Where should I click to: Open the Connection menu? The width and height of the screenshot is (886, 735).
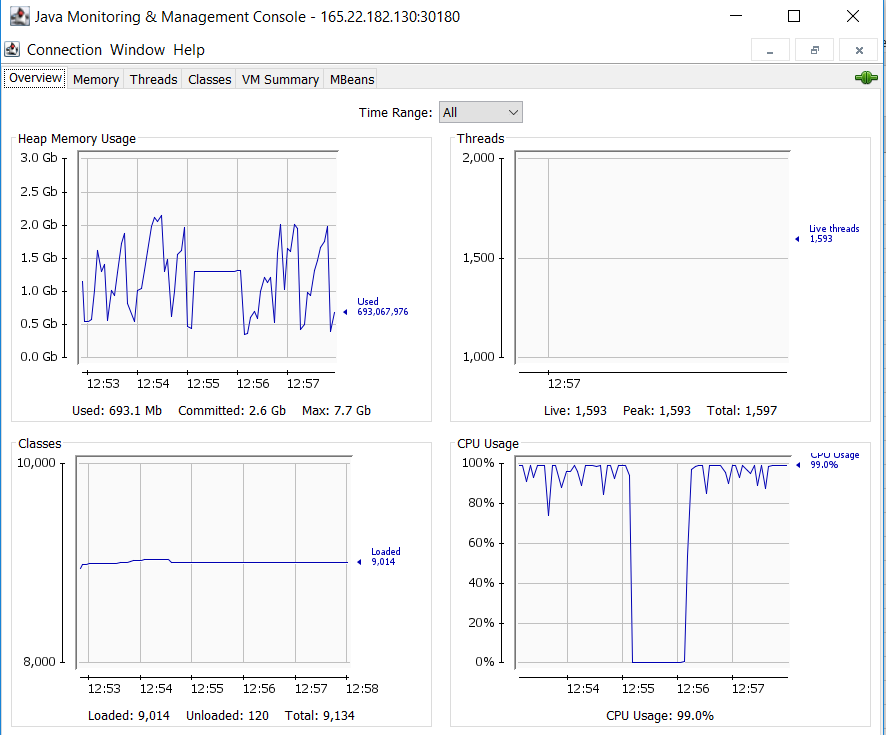(64, 50)
